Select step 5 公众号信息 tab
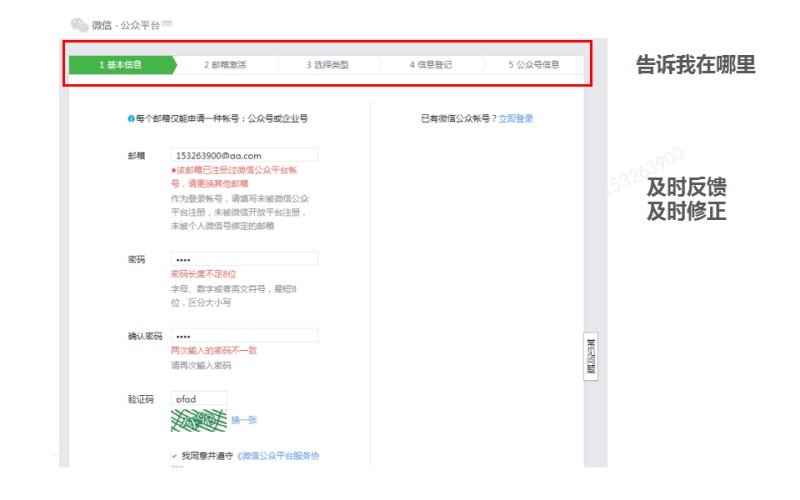Image resolution: width=800 pixels, height=500 pixels. click(x=534, y=65)
